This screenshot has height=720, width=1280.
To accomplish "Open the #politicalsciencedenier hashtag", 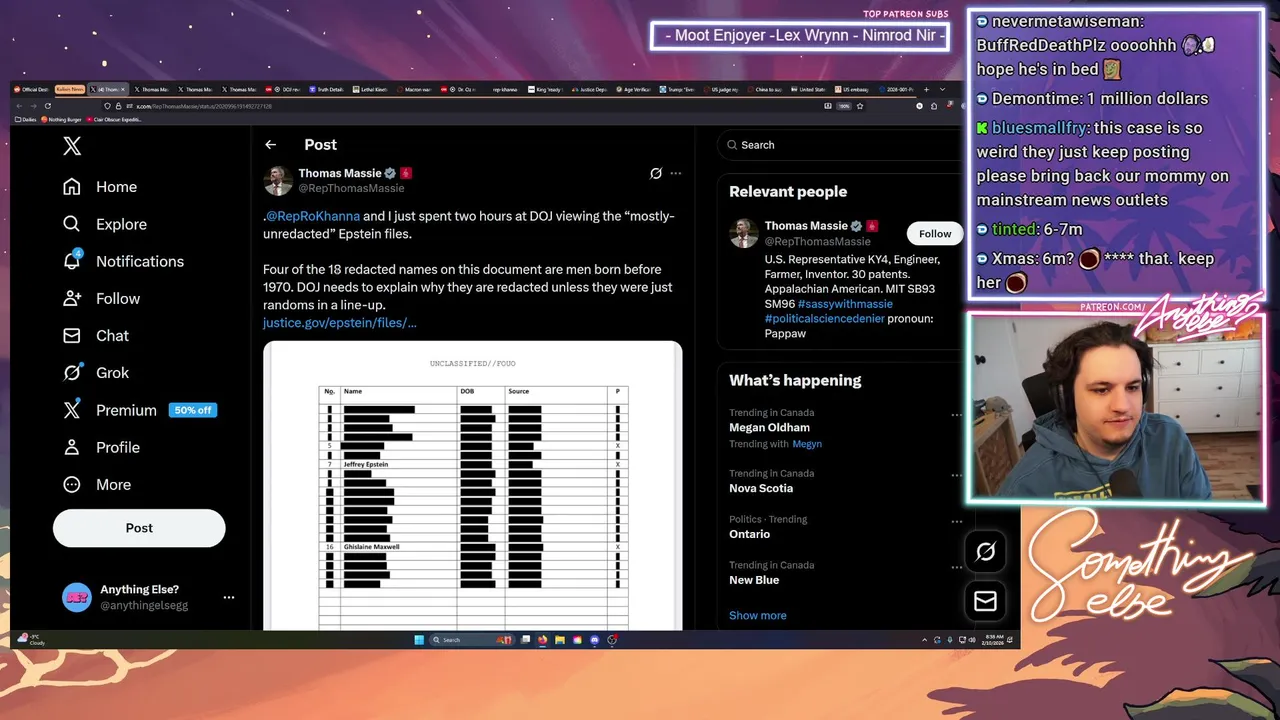I will pyautogui.click(x=825, y=319).
